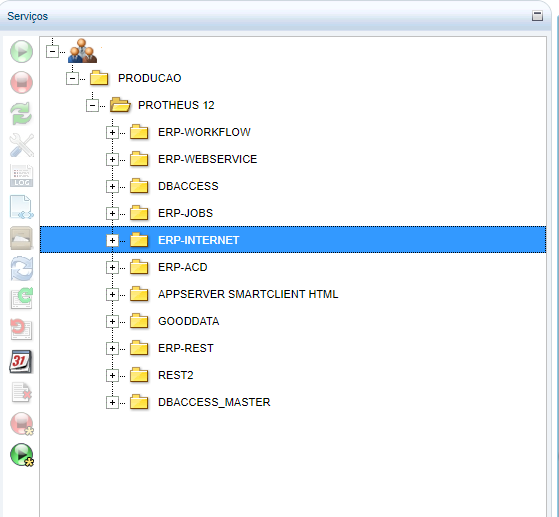
Task: Expand the APPSERVER SMARTCLIENT HTML node
Action: pyautogui.click(x=112, y=295)
